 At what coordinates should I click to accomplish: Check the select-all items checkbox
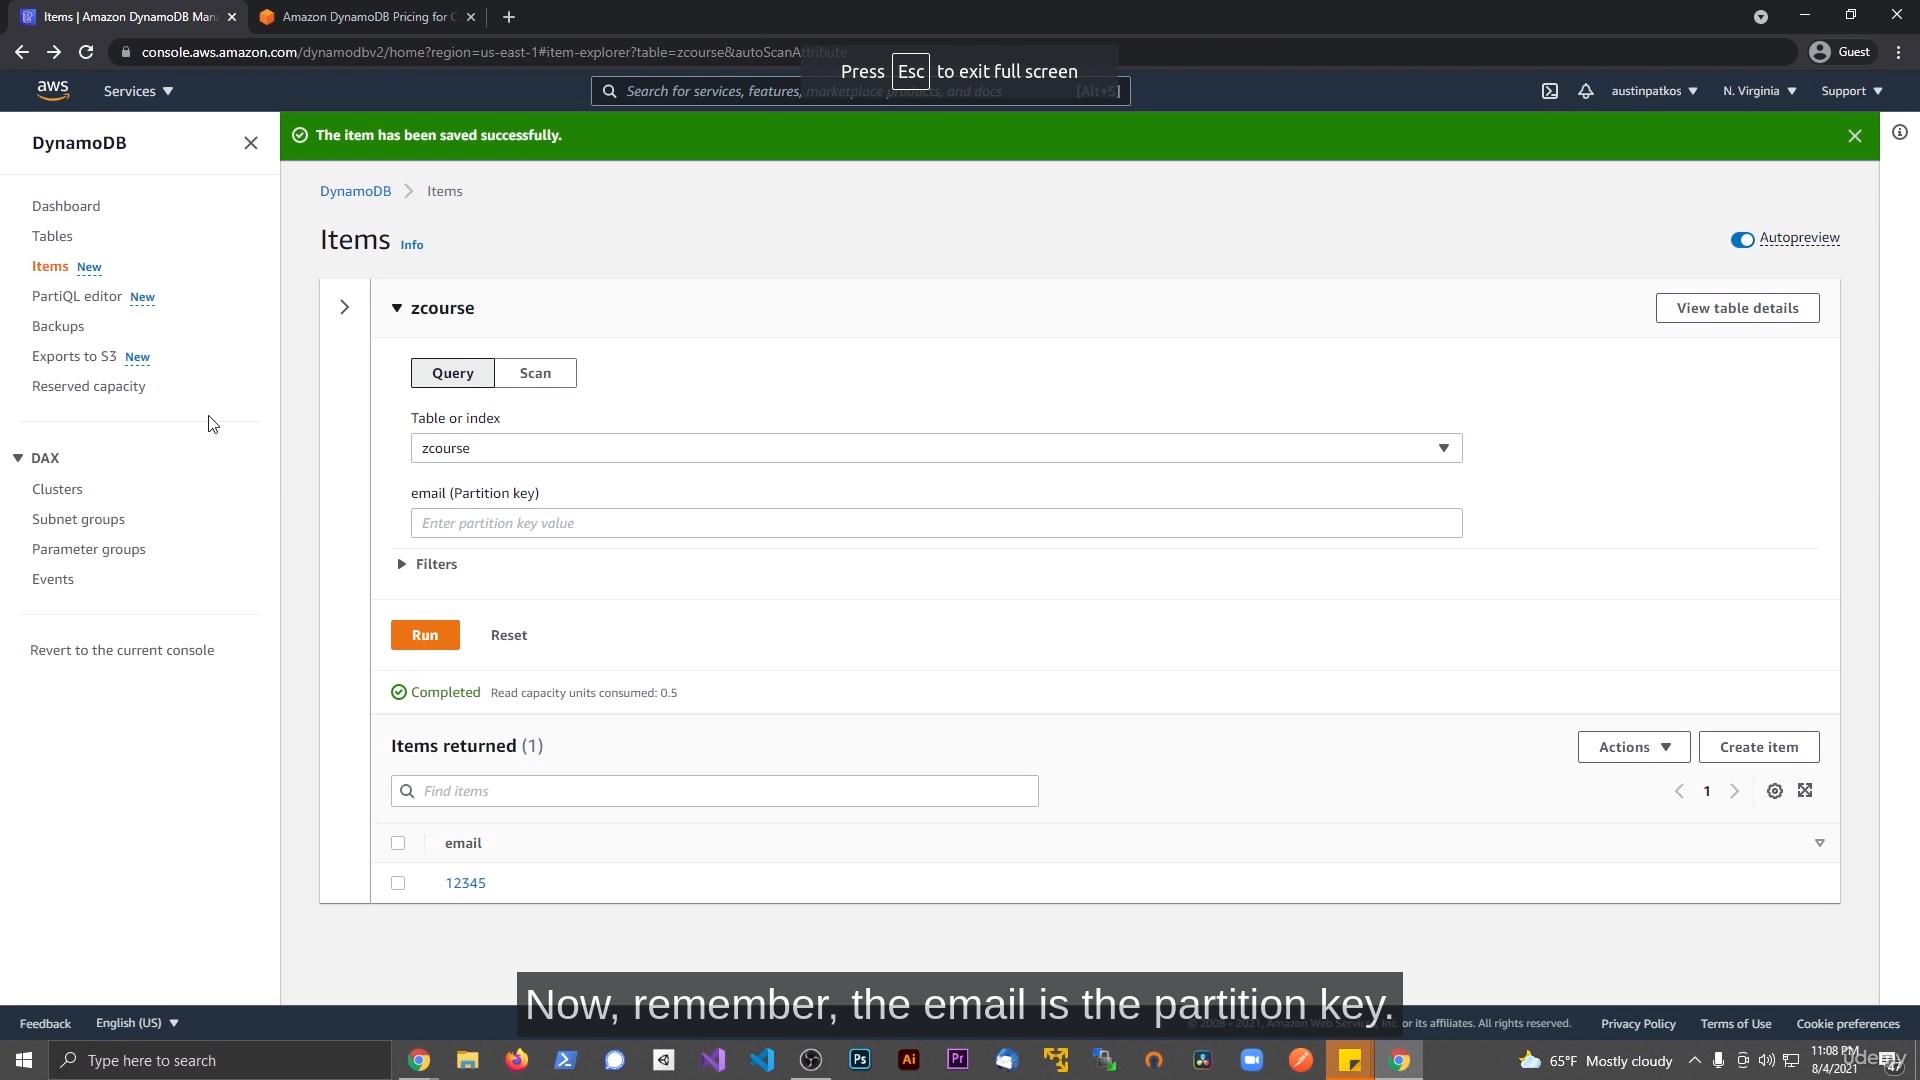point(398,843)
